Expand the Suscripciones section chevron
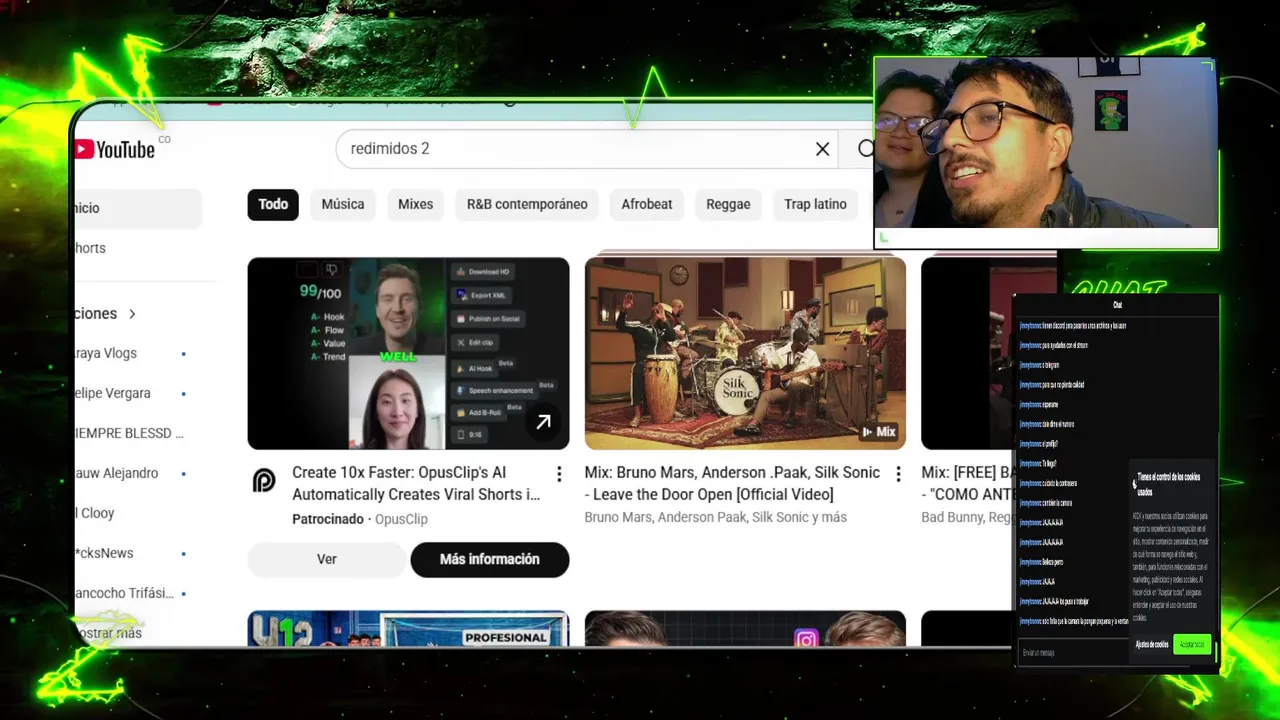The image size is (1280, 720). tap(131, 314)
